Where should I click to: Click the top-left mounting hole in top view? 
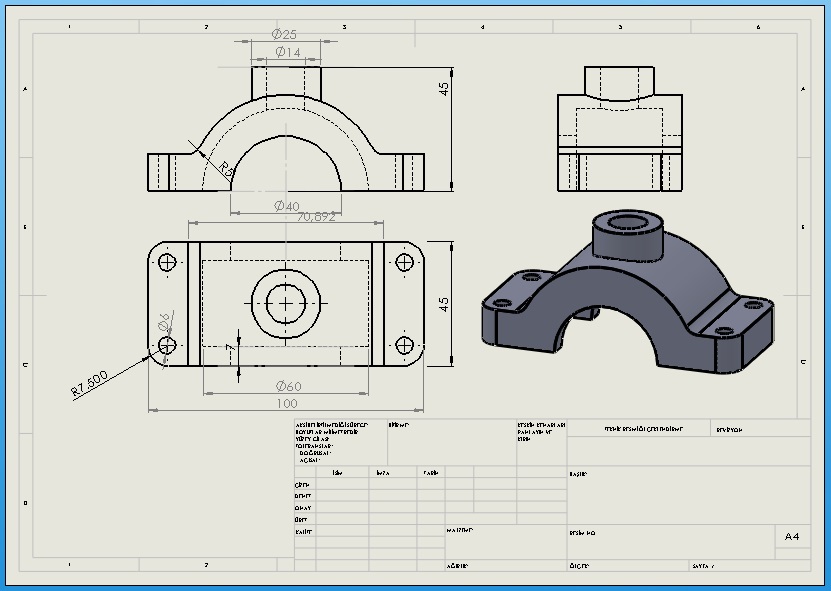pos(167,262)
